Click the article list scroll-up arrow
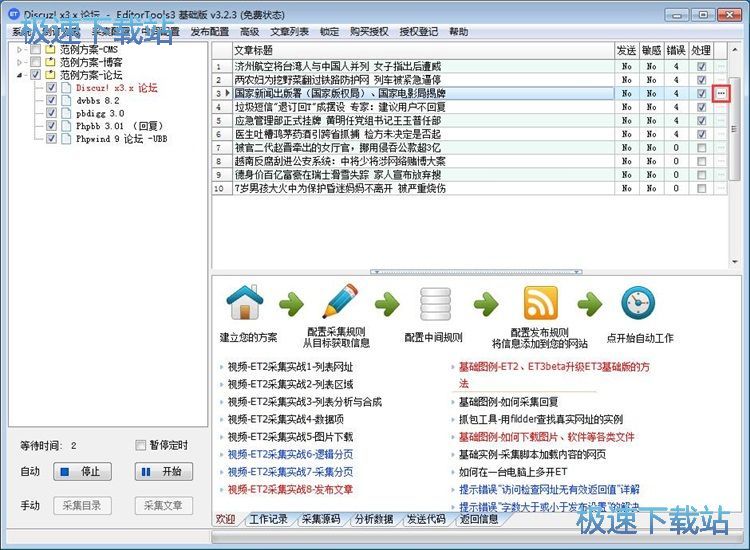Screen dimensions: 750x550 coord(734,50)
